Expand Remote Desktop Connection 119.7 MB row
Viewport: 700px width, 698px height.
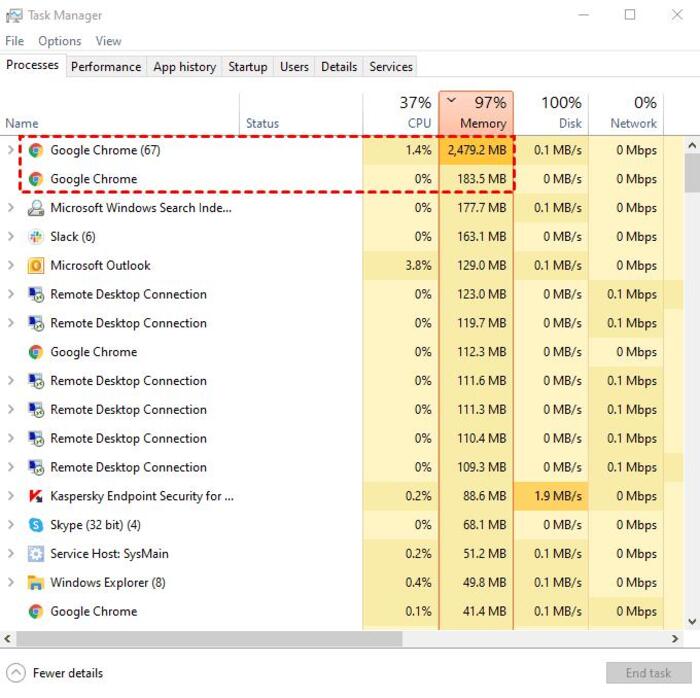pyautogui.click(x=11, y=323)
